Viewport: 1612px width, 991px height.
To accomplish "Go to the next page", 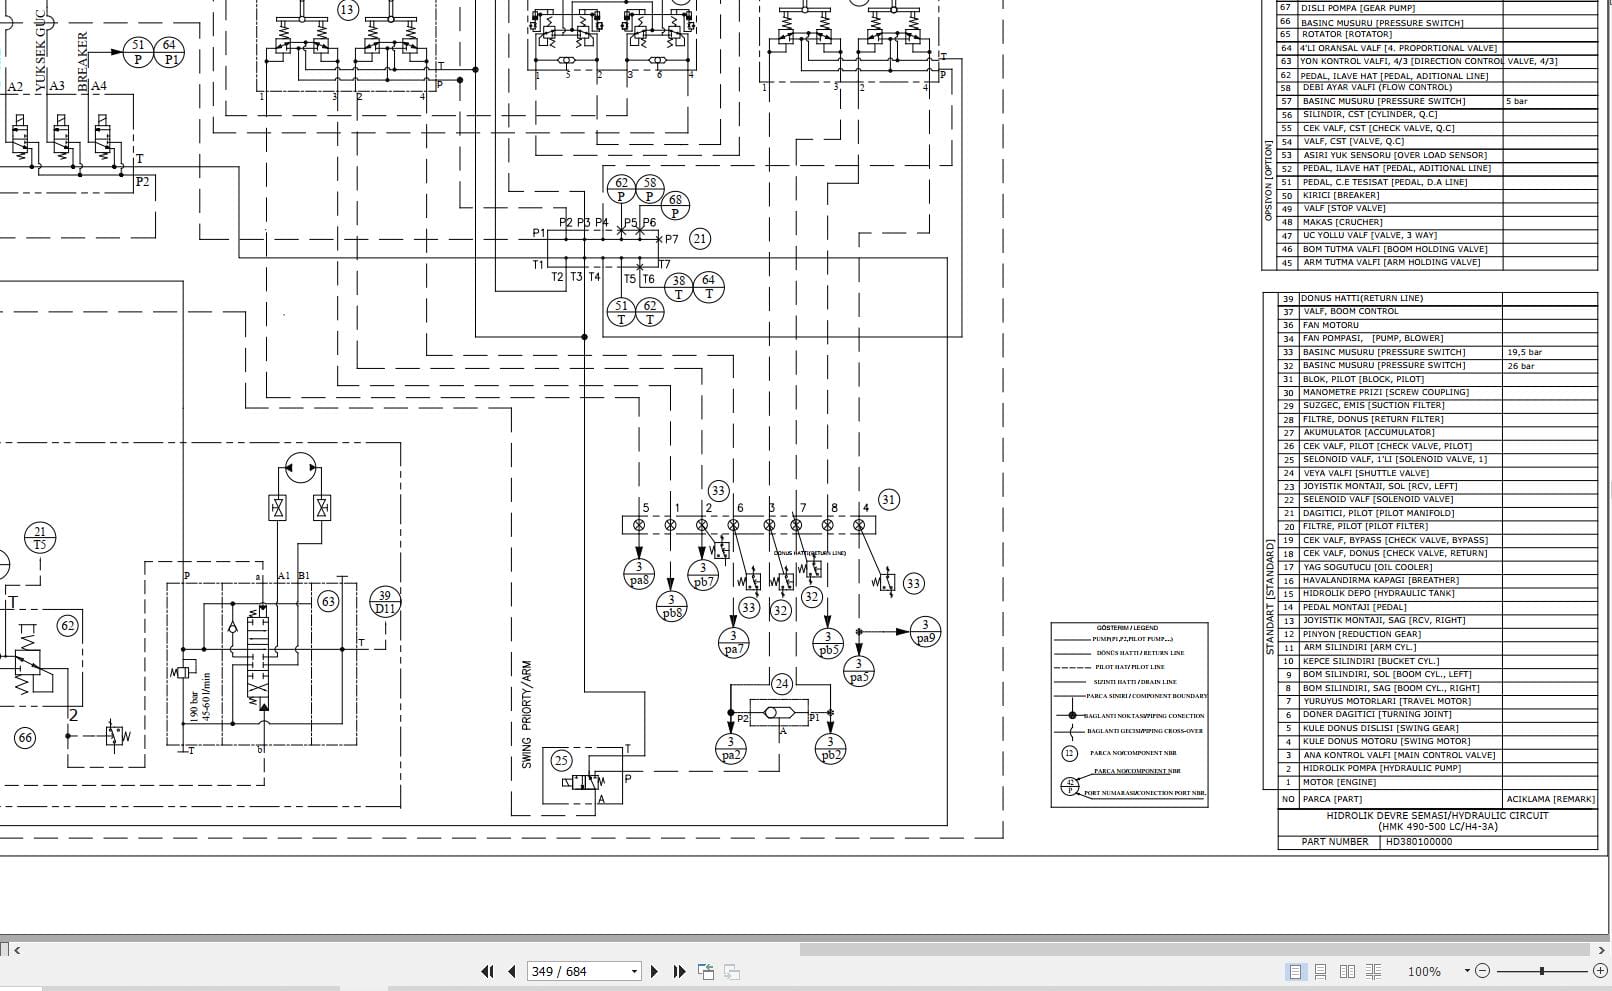I will (655, 971).
